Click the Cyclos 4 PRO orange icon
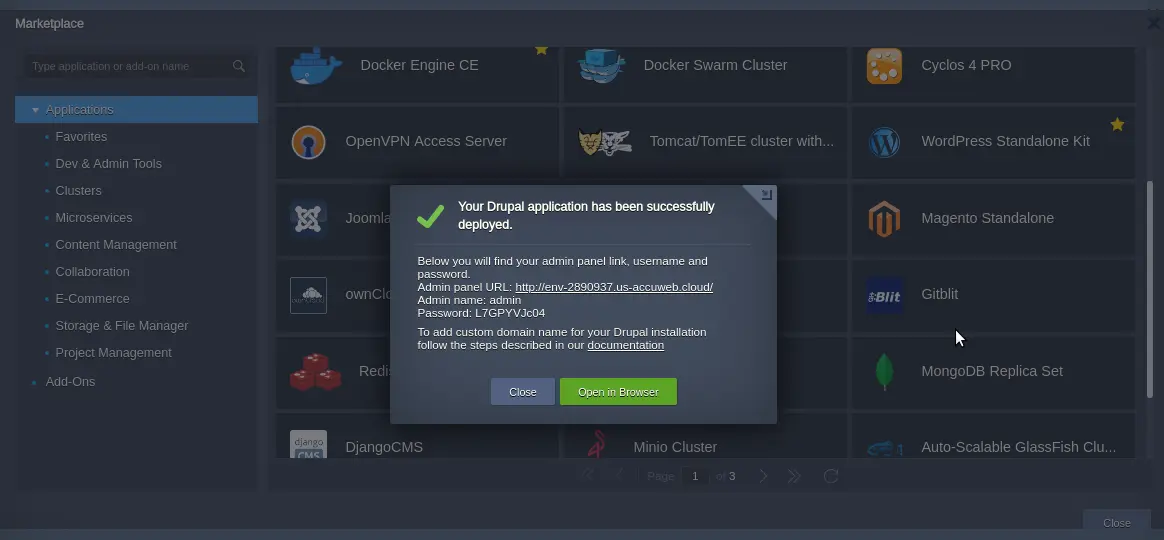Screen dimensions: 1164x540 click(884, 66)
